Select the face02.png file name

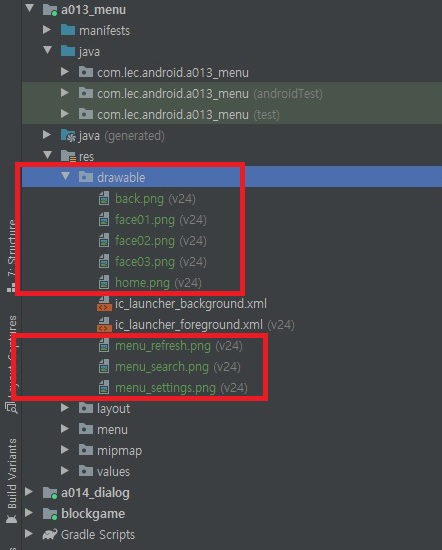pyautogui.click(x=145, y=241)
